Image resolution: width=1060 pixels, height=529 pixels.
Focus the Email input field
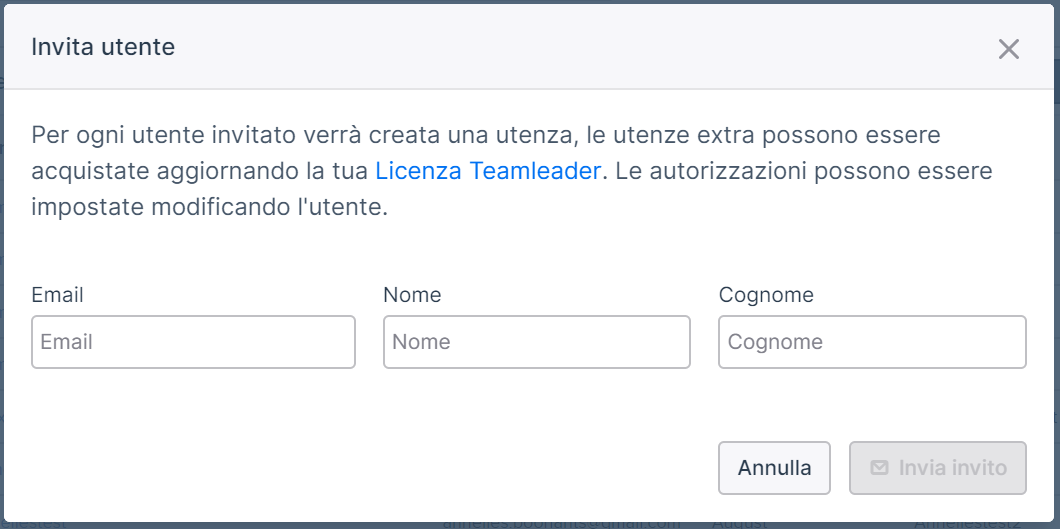[193, 342]
